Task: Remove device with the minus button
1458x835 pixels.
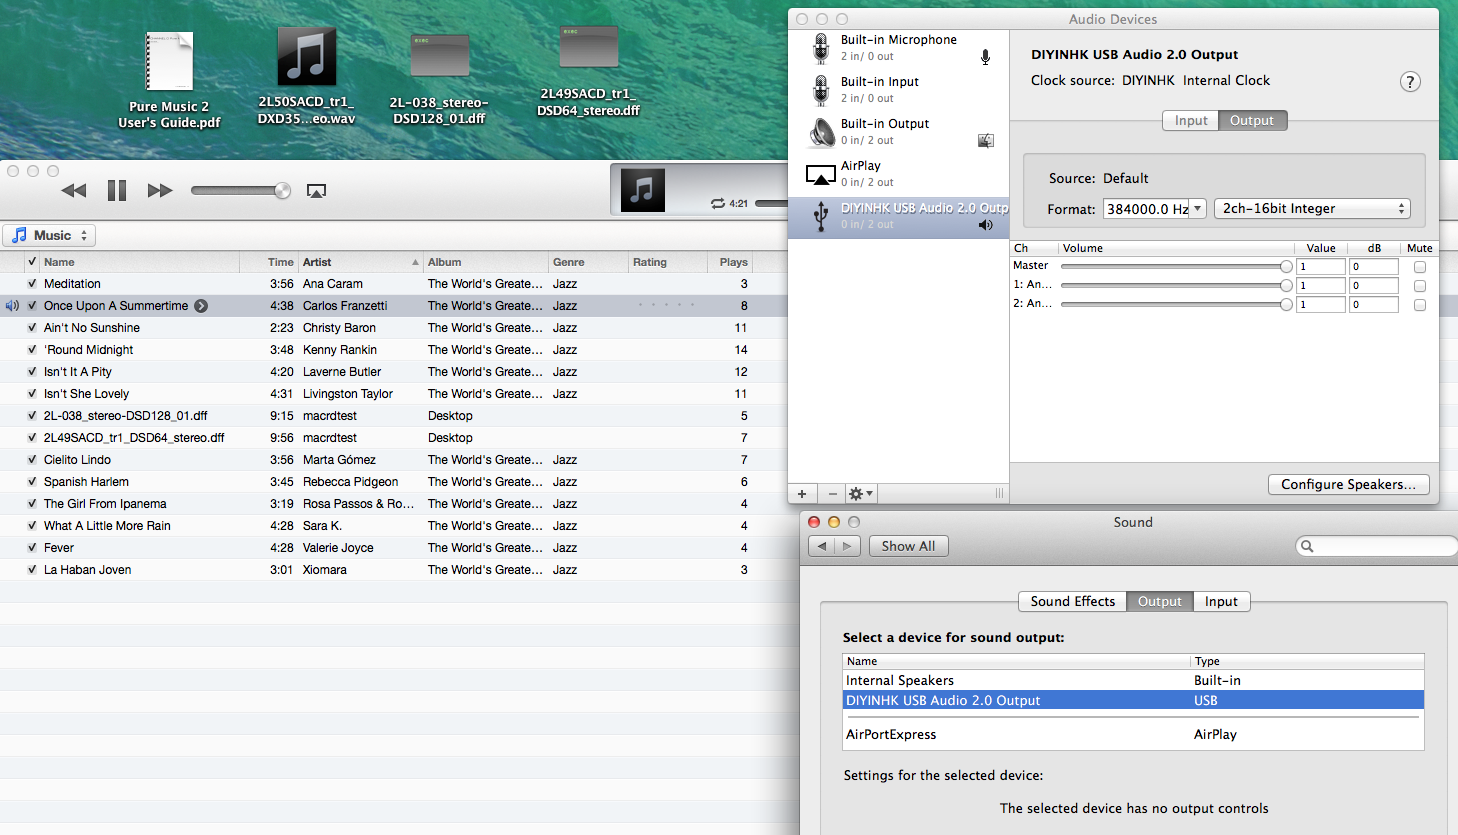Action: click(x=832, y=494)
